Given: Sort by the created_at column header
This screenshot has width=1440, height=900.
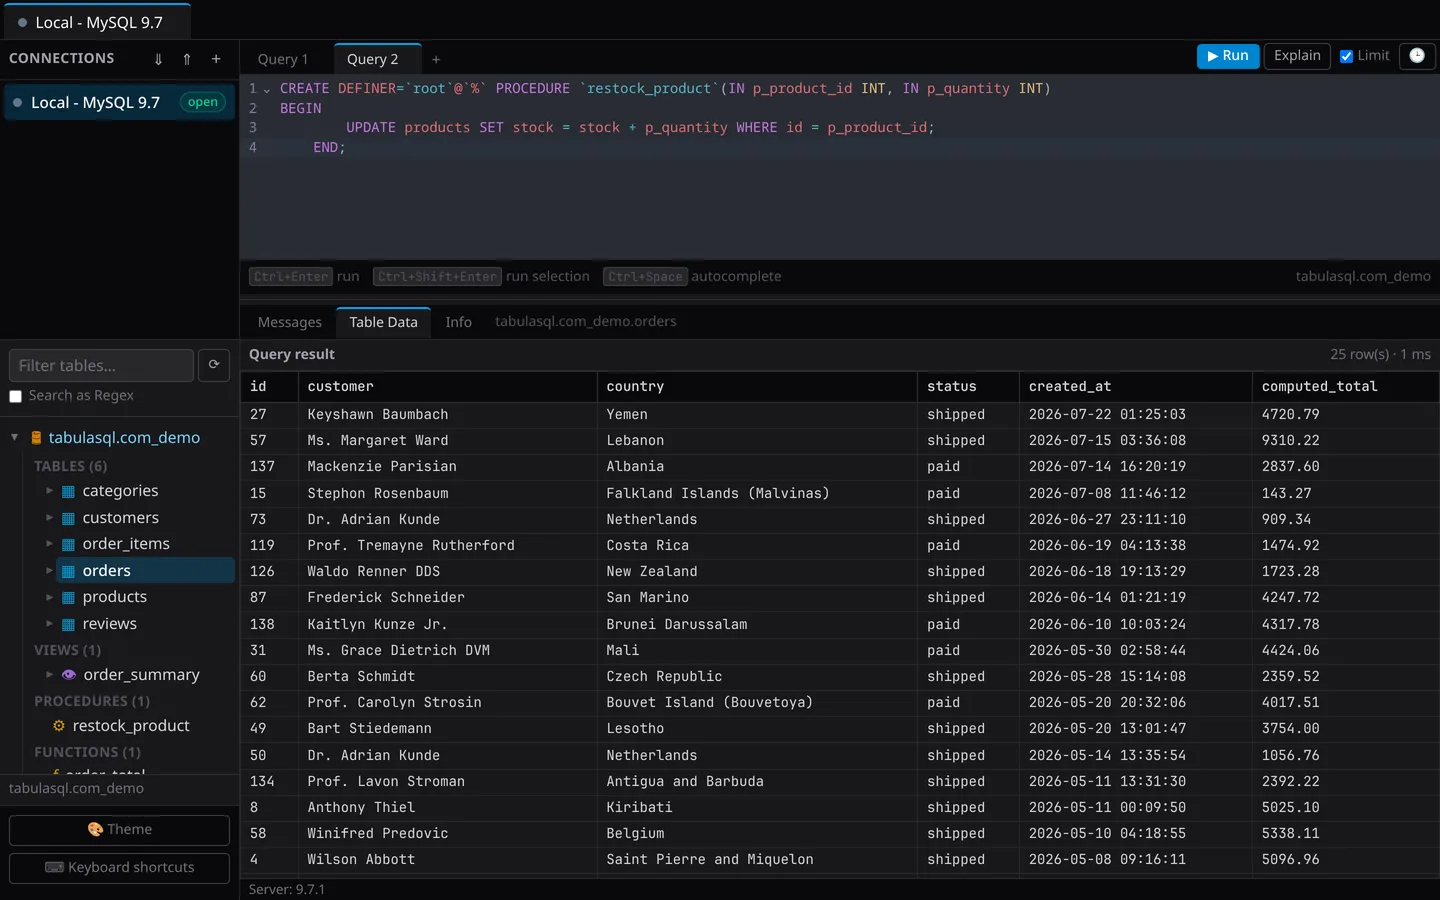Looking at the screenshot, I should (x=1135, y=387).
